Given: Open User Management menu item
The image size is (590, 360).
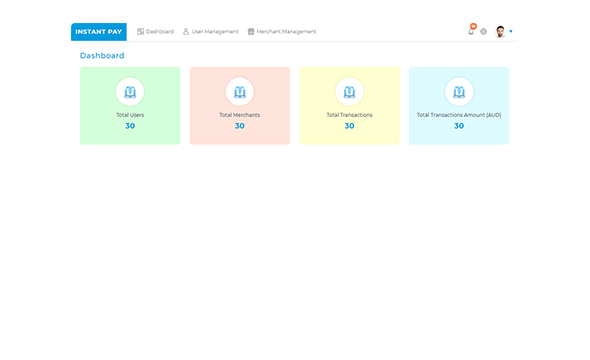Looking at the screenshot, I should (211, 32).
